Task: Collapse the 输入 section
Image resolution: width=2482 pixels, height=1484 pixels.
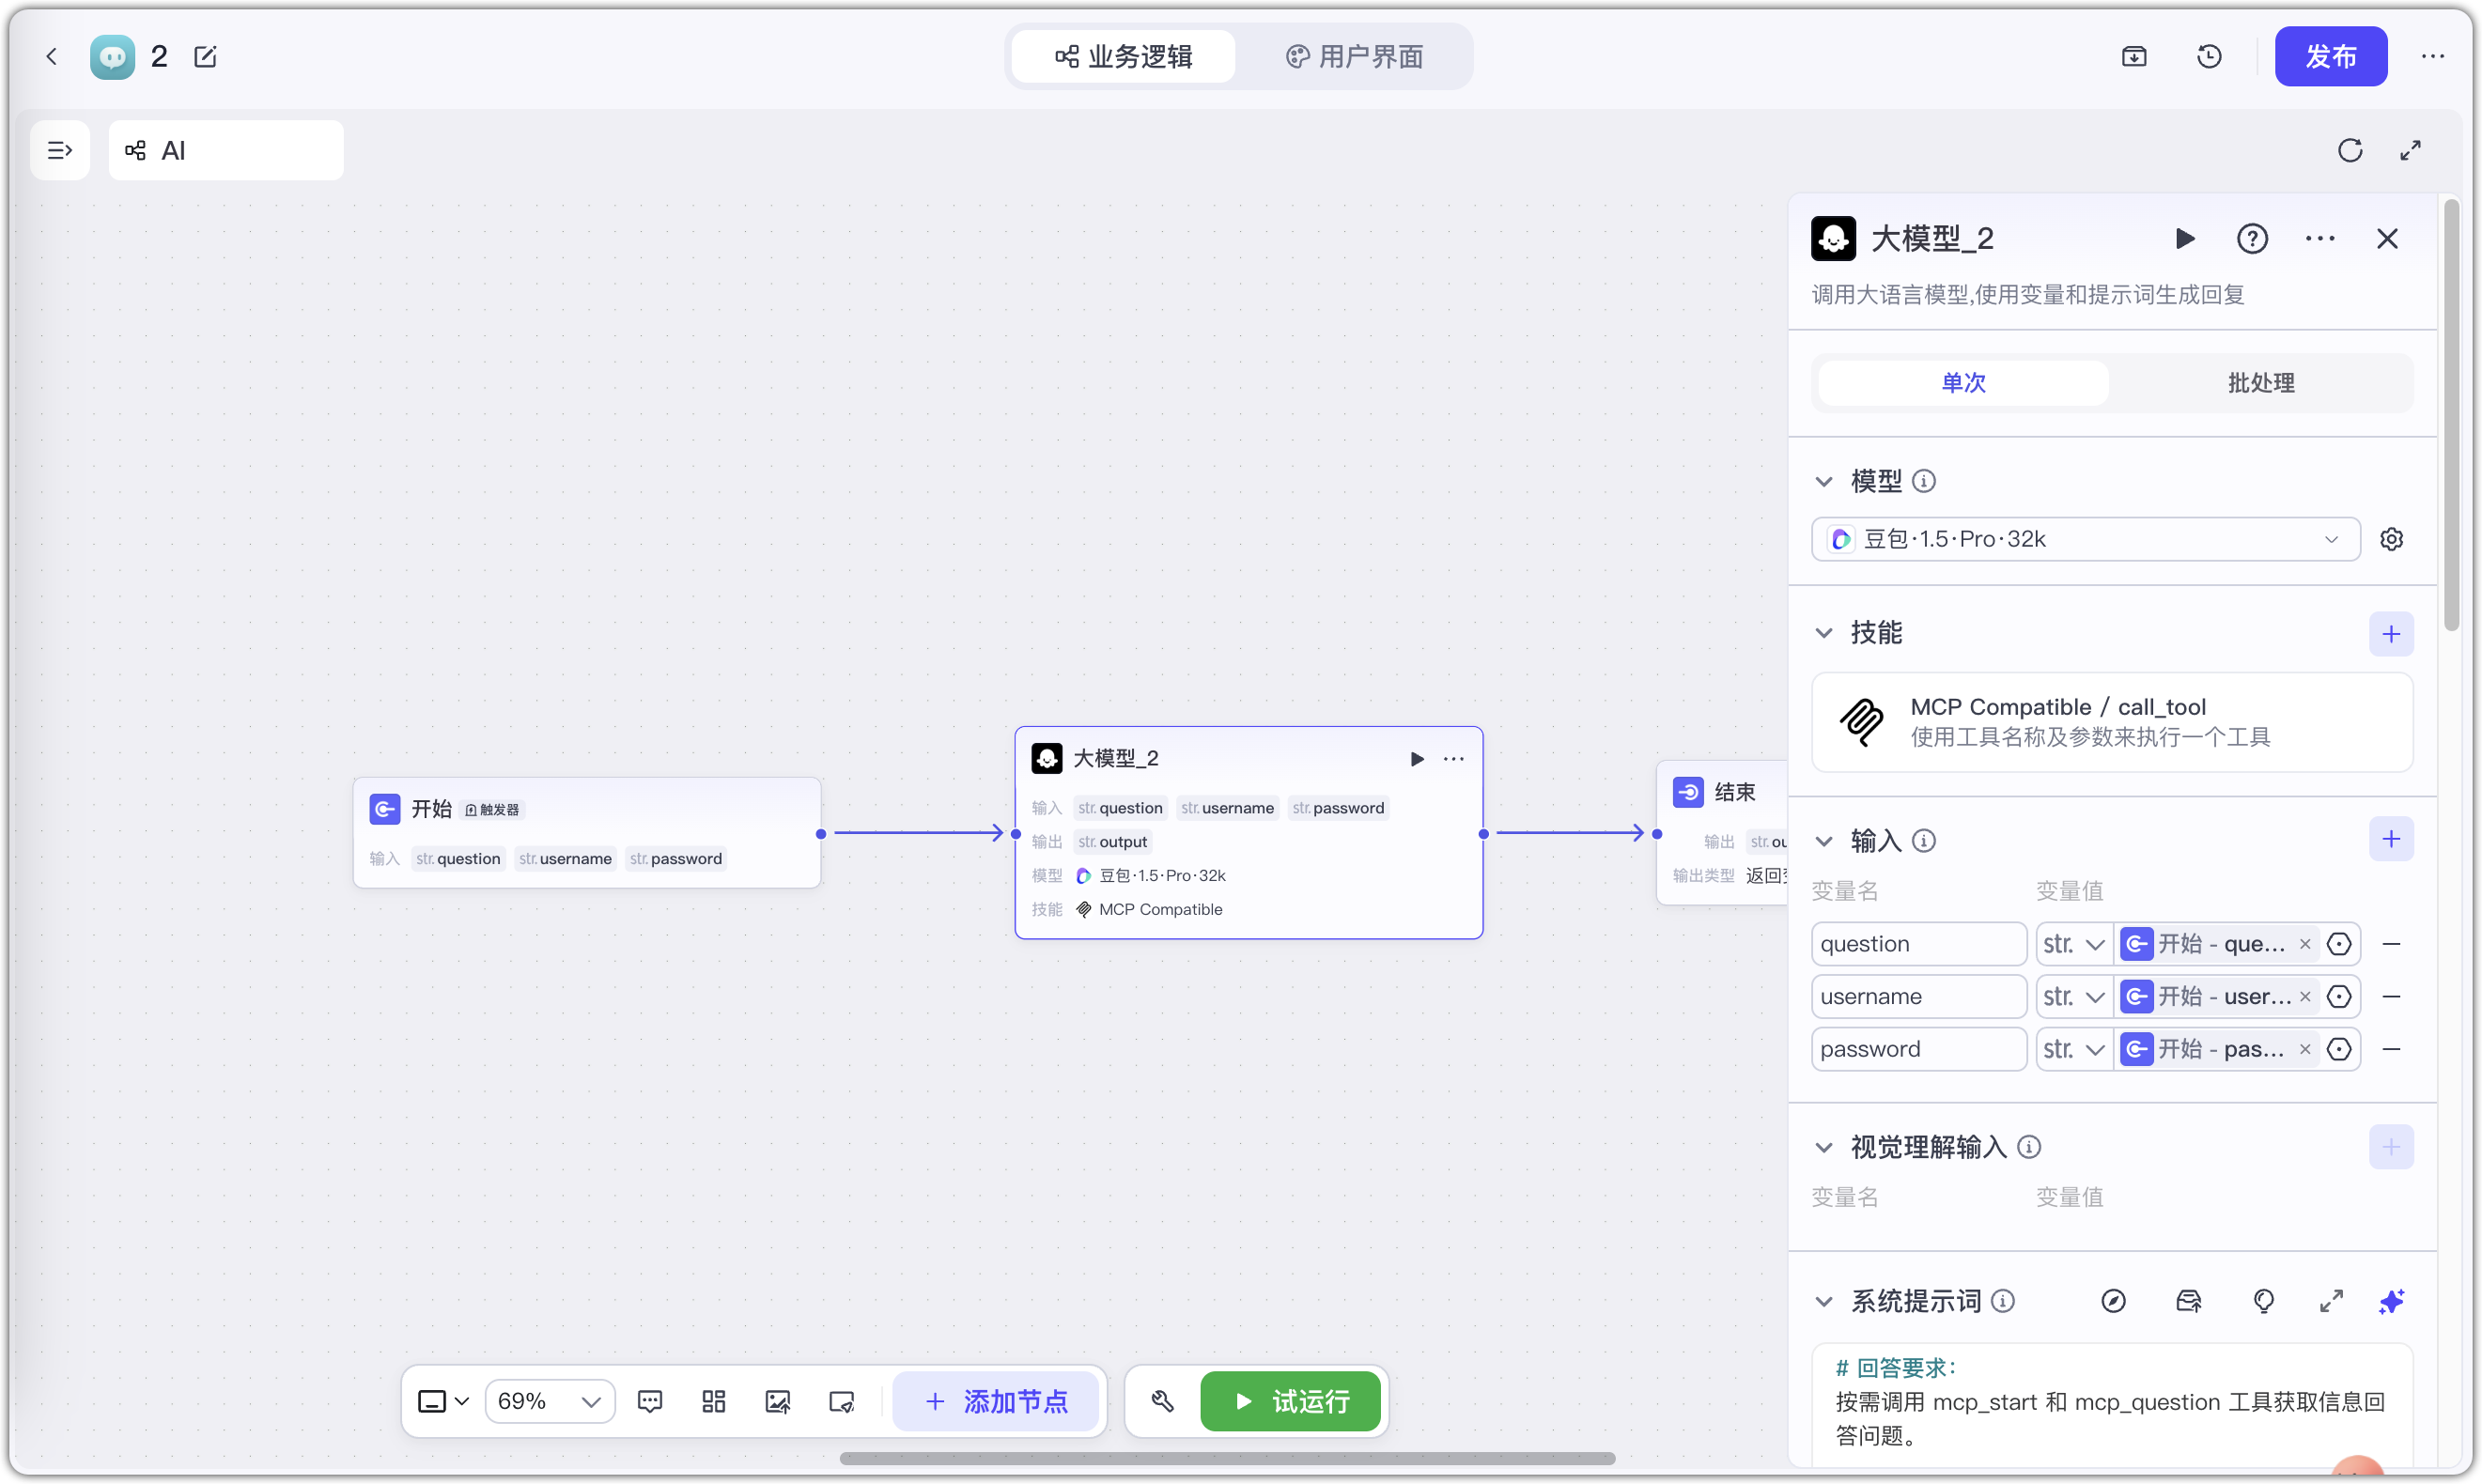Action: pyautogui.click(x=1824, y=840)
